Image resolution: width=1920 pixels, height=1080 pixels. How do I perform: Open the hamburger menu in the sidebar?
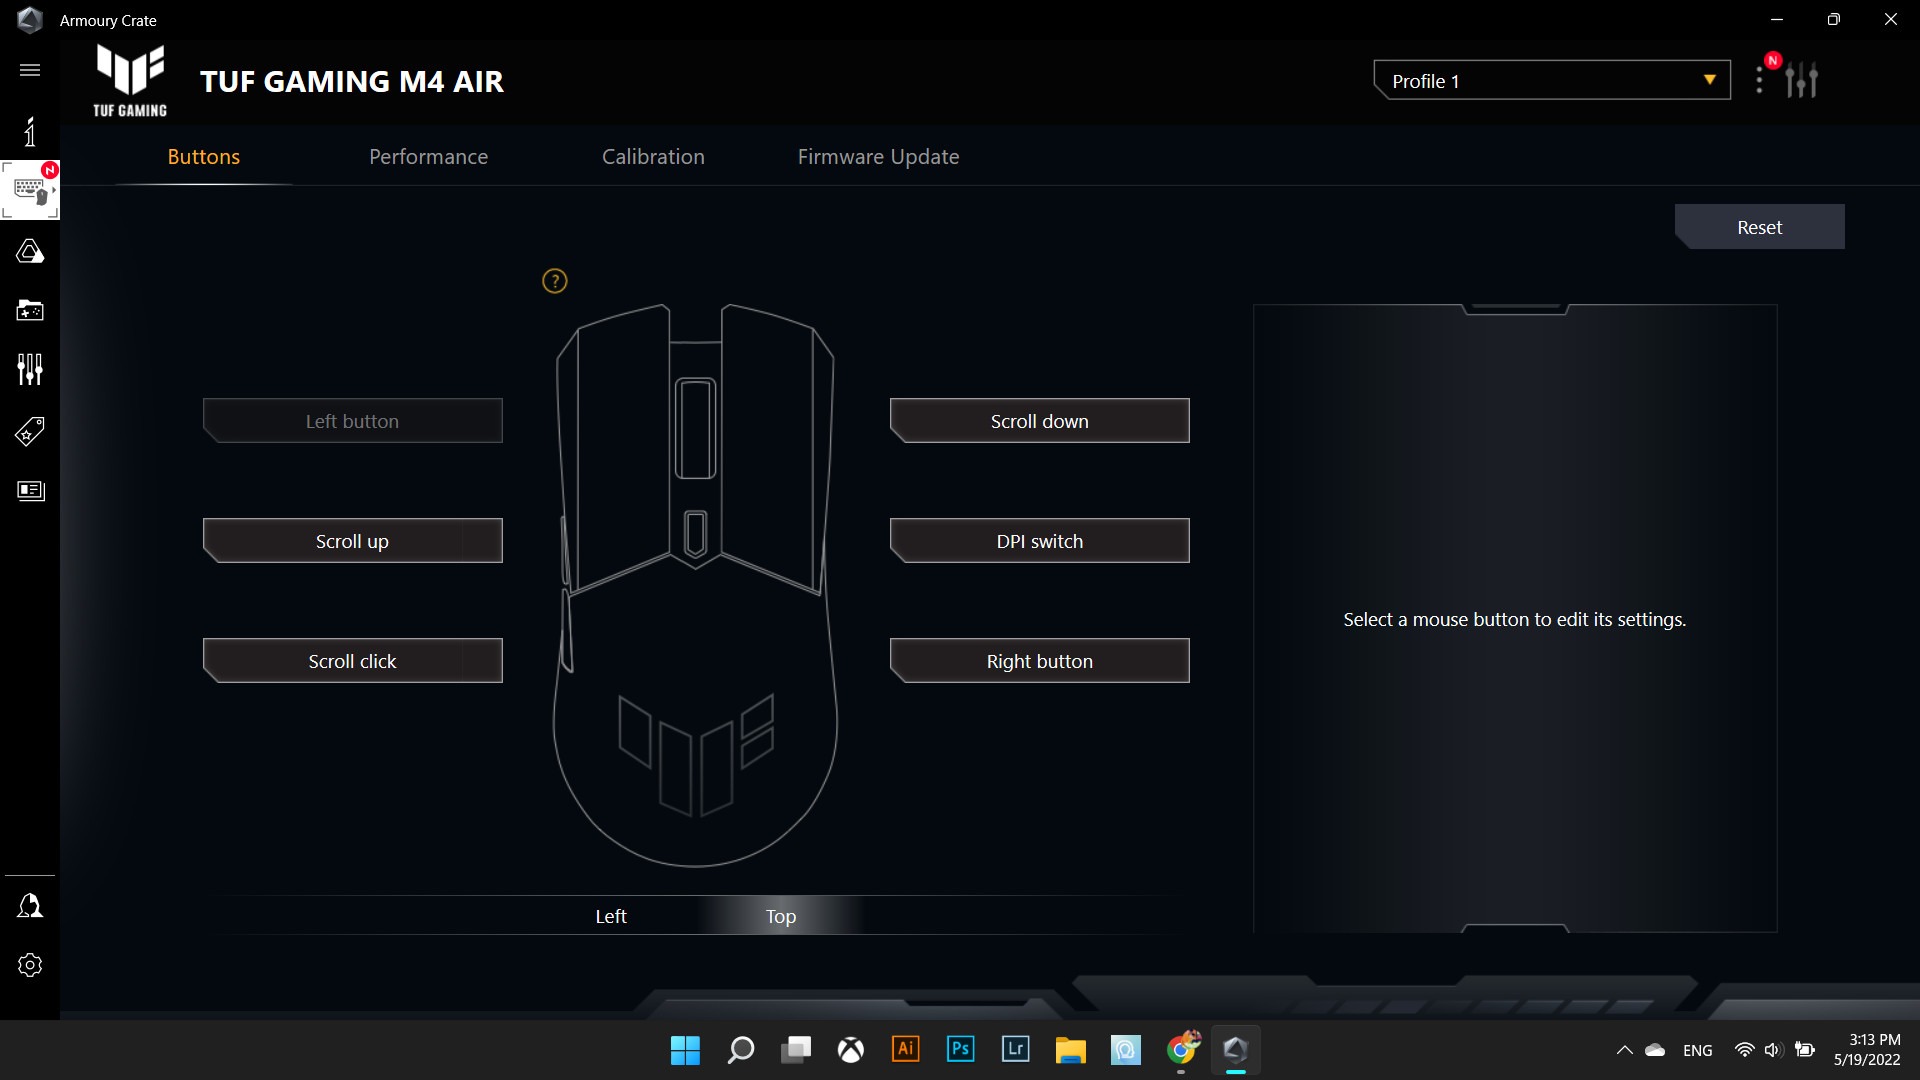pyautogui.click(x=30, y=70)
